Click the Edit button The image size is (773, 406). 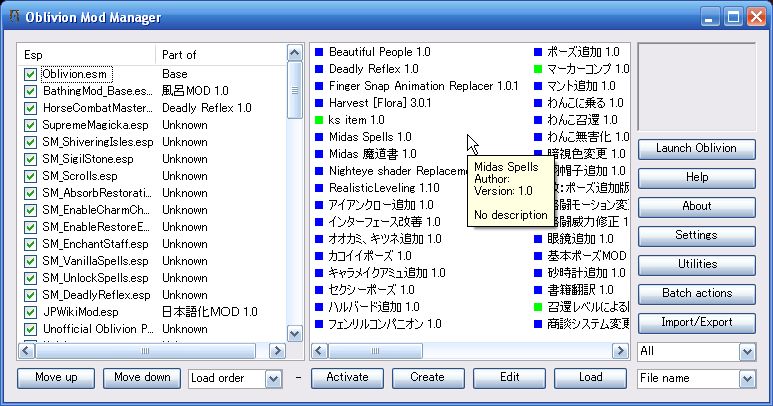[x=509, y=378]
